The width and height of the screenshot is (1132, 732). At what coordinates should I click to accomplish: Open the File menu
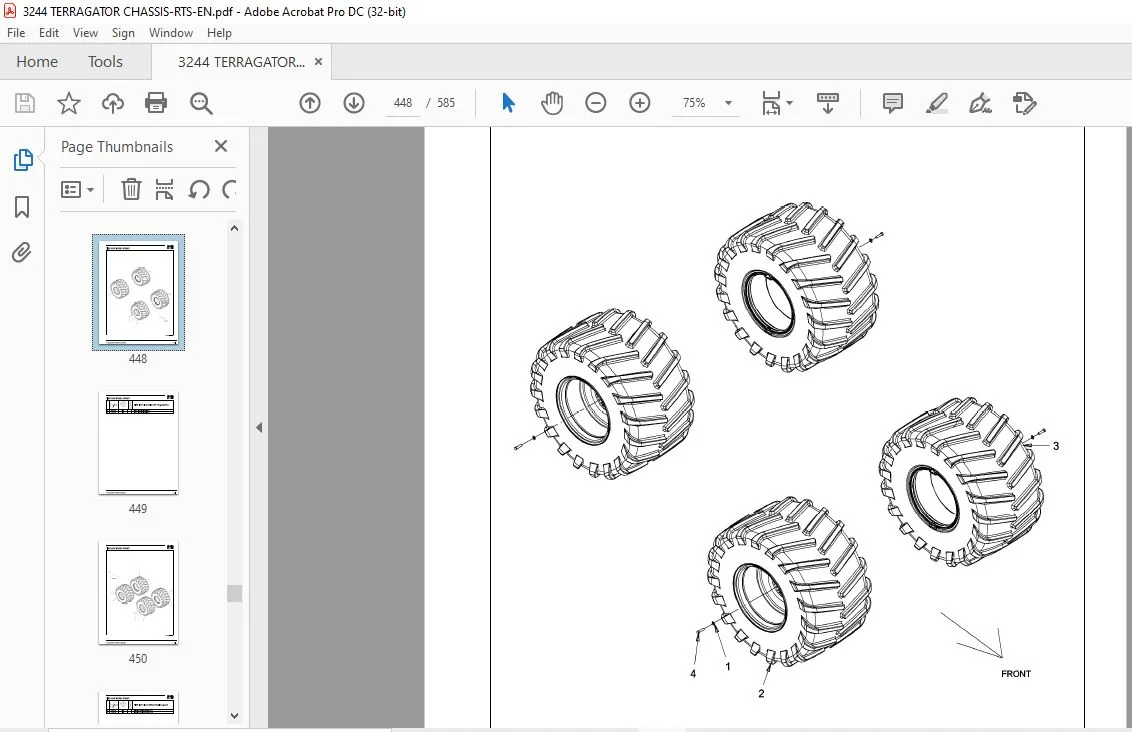[16, 32]
